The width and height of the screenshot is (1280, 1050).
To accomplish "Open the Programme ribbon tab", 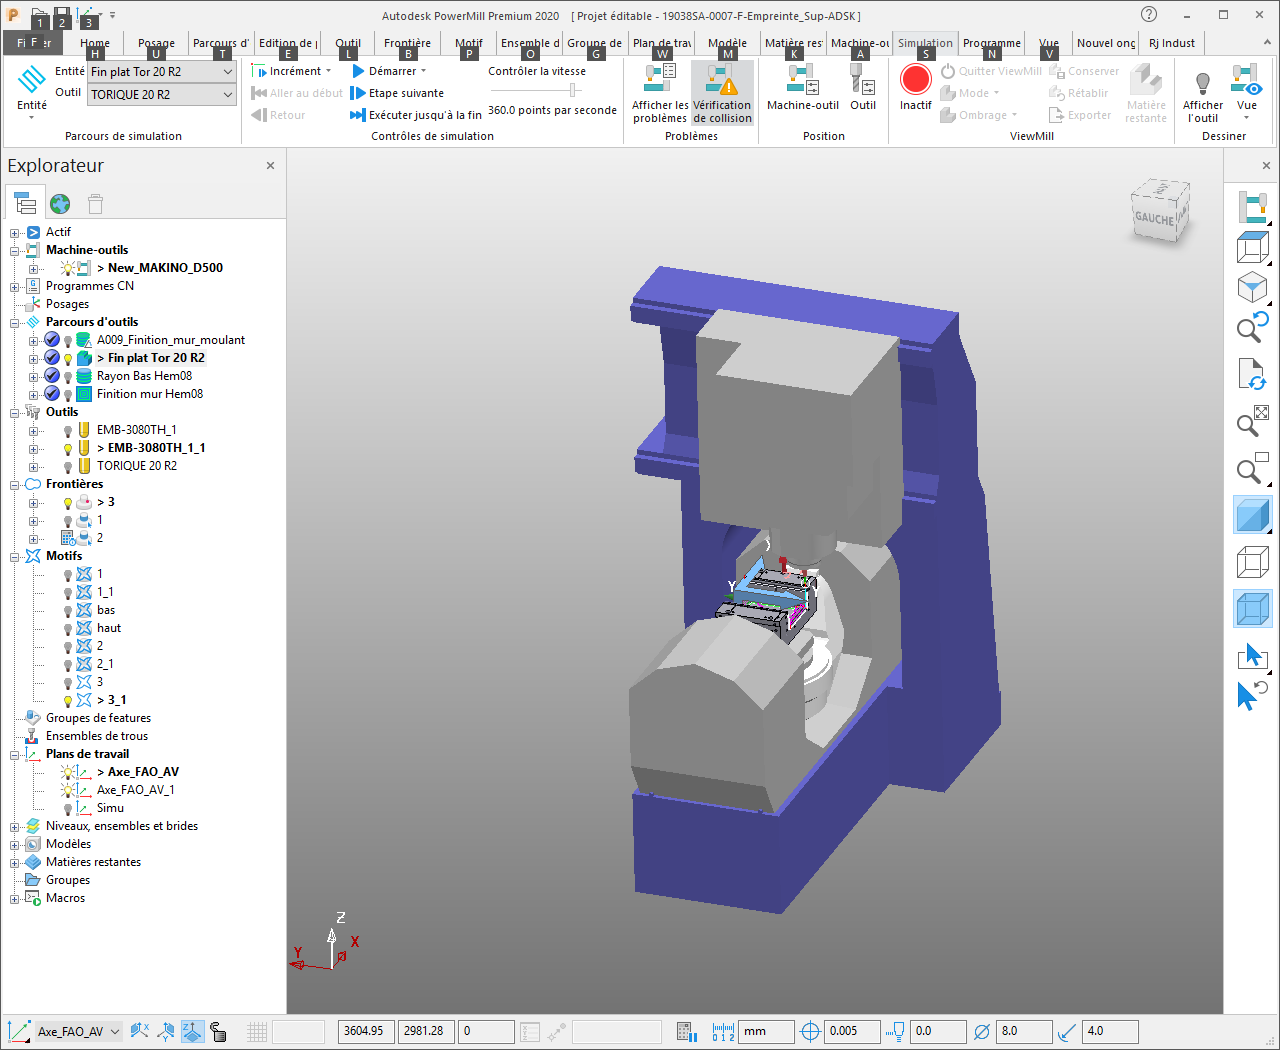I will pyautogui.click(x=991, y=43).
